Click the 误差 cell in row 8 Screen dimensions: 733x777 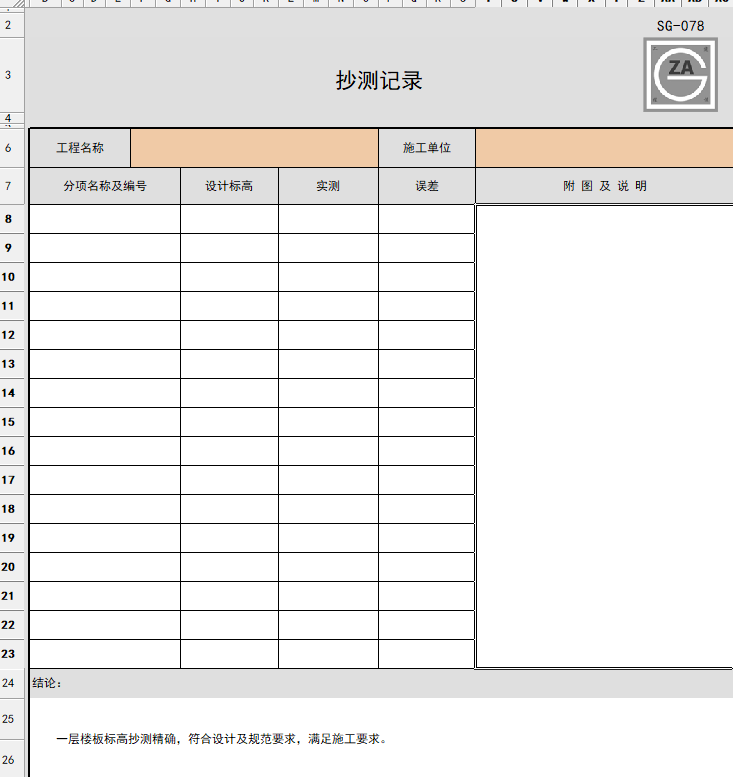click(427, 219)
